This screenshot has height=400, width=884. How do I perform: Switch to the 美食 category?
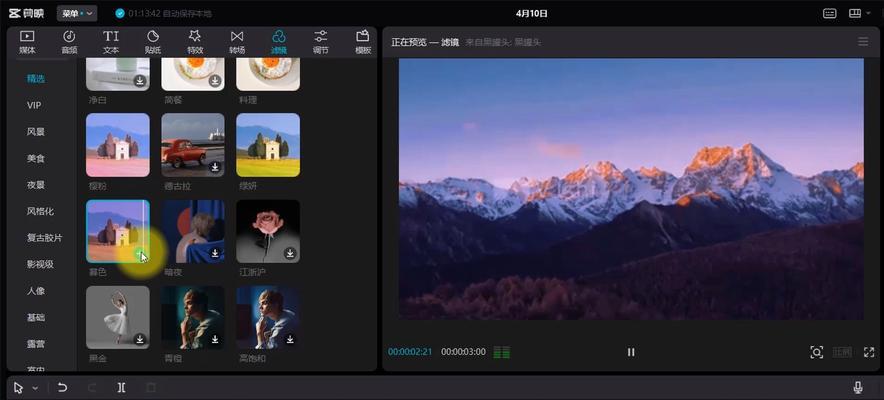click(36, 158)
